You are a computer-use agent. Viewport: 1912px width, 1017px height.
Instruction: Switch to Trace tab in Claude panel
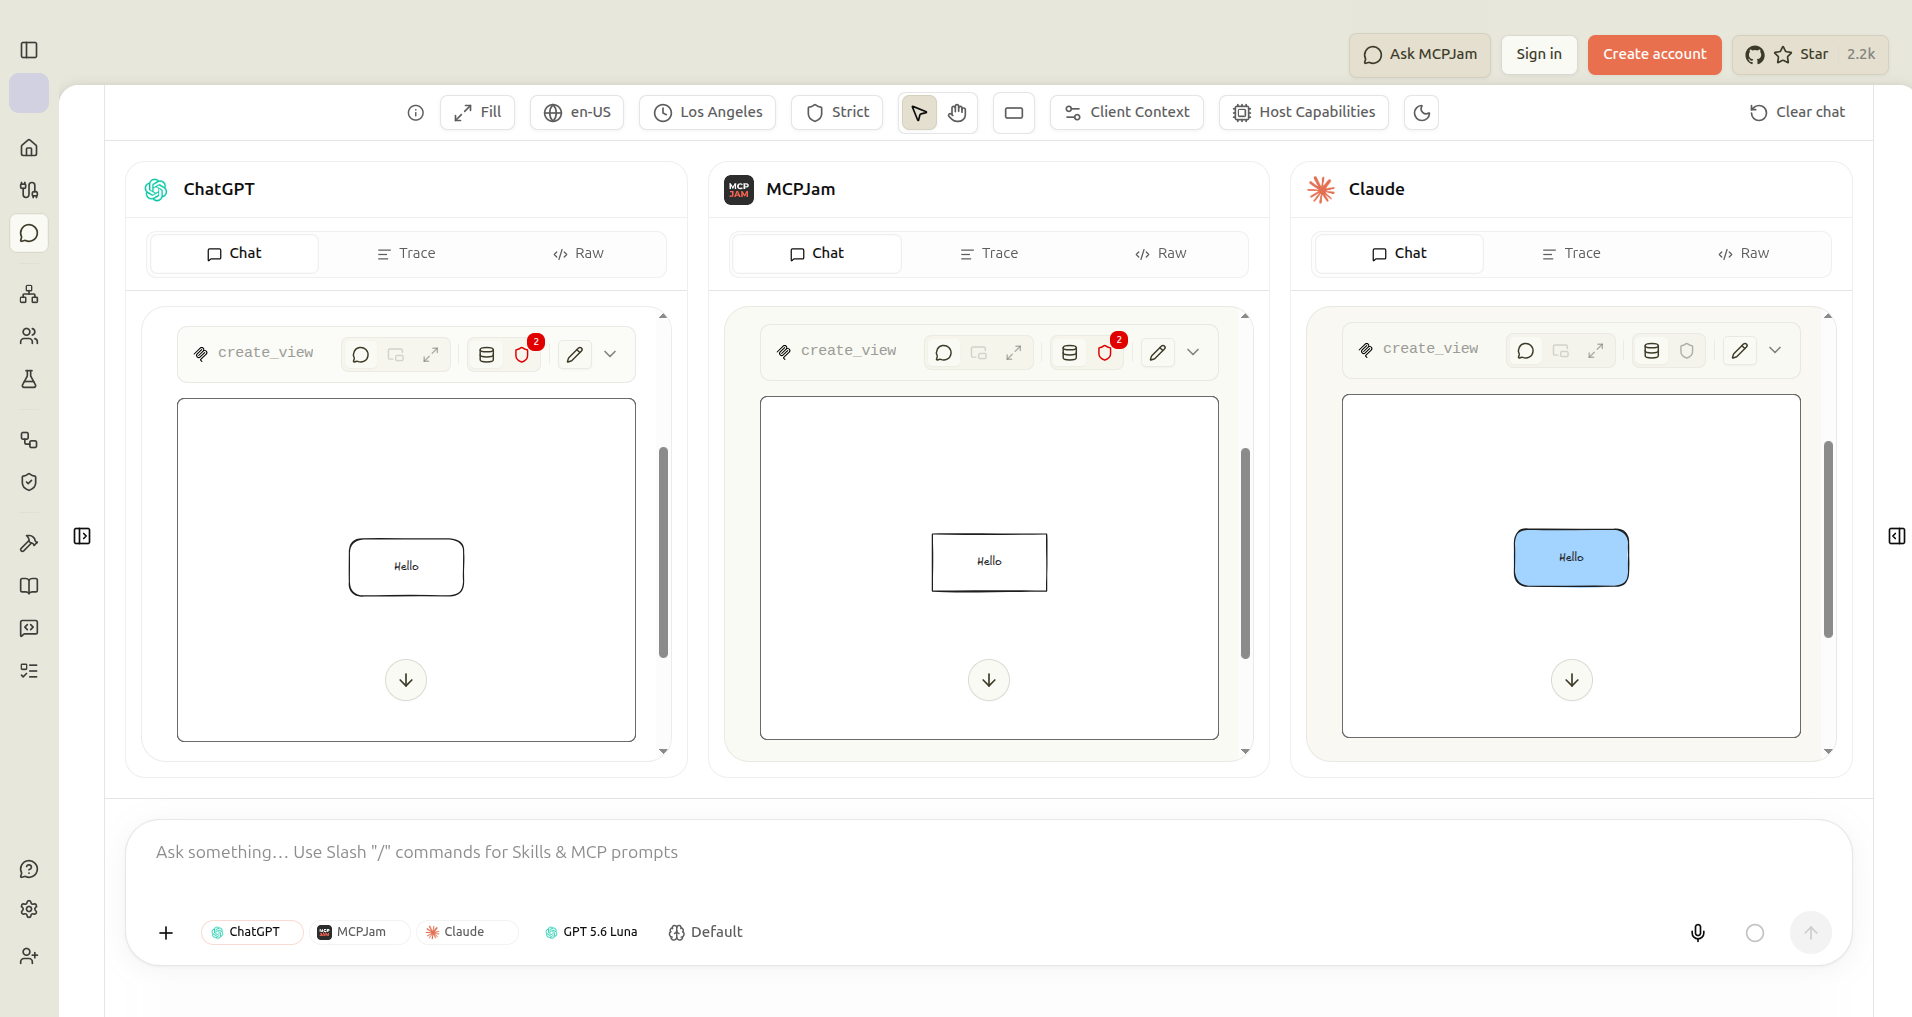pos(1571,254)
